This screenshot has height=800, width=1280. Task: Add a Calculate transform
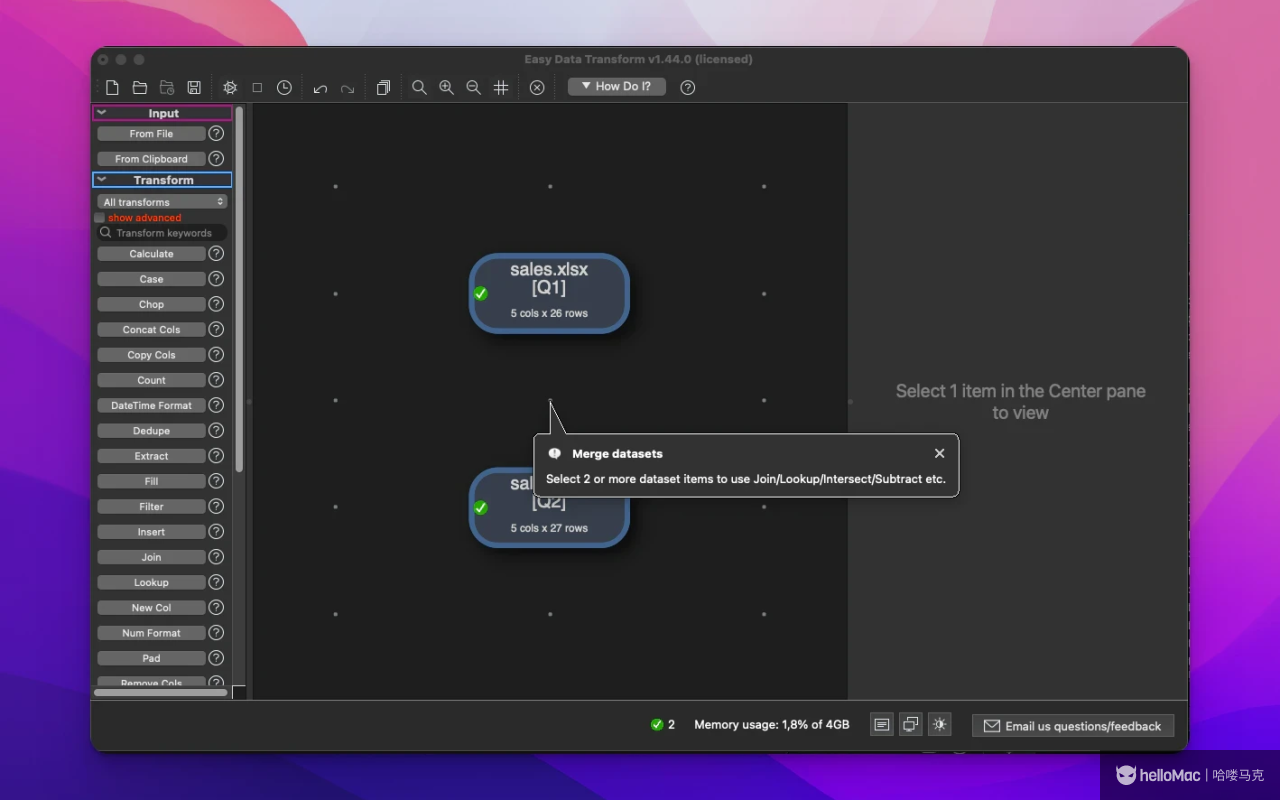(151, 254)
